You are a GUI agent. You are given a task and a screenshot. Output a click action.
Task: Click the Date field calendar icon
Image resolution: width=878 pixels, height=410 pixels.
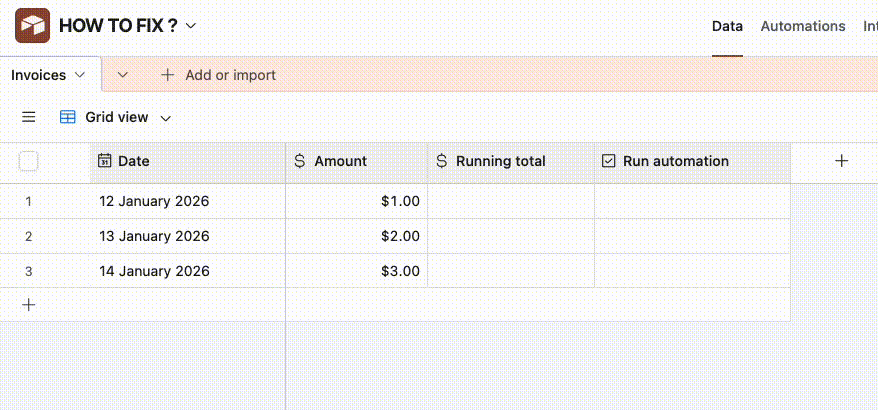[105, 161]
